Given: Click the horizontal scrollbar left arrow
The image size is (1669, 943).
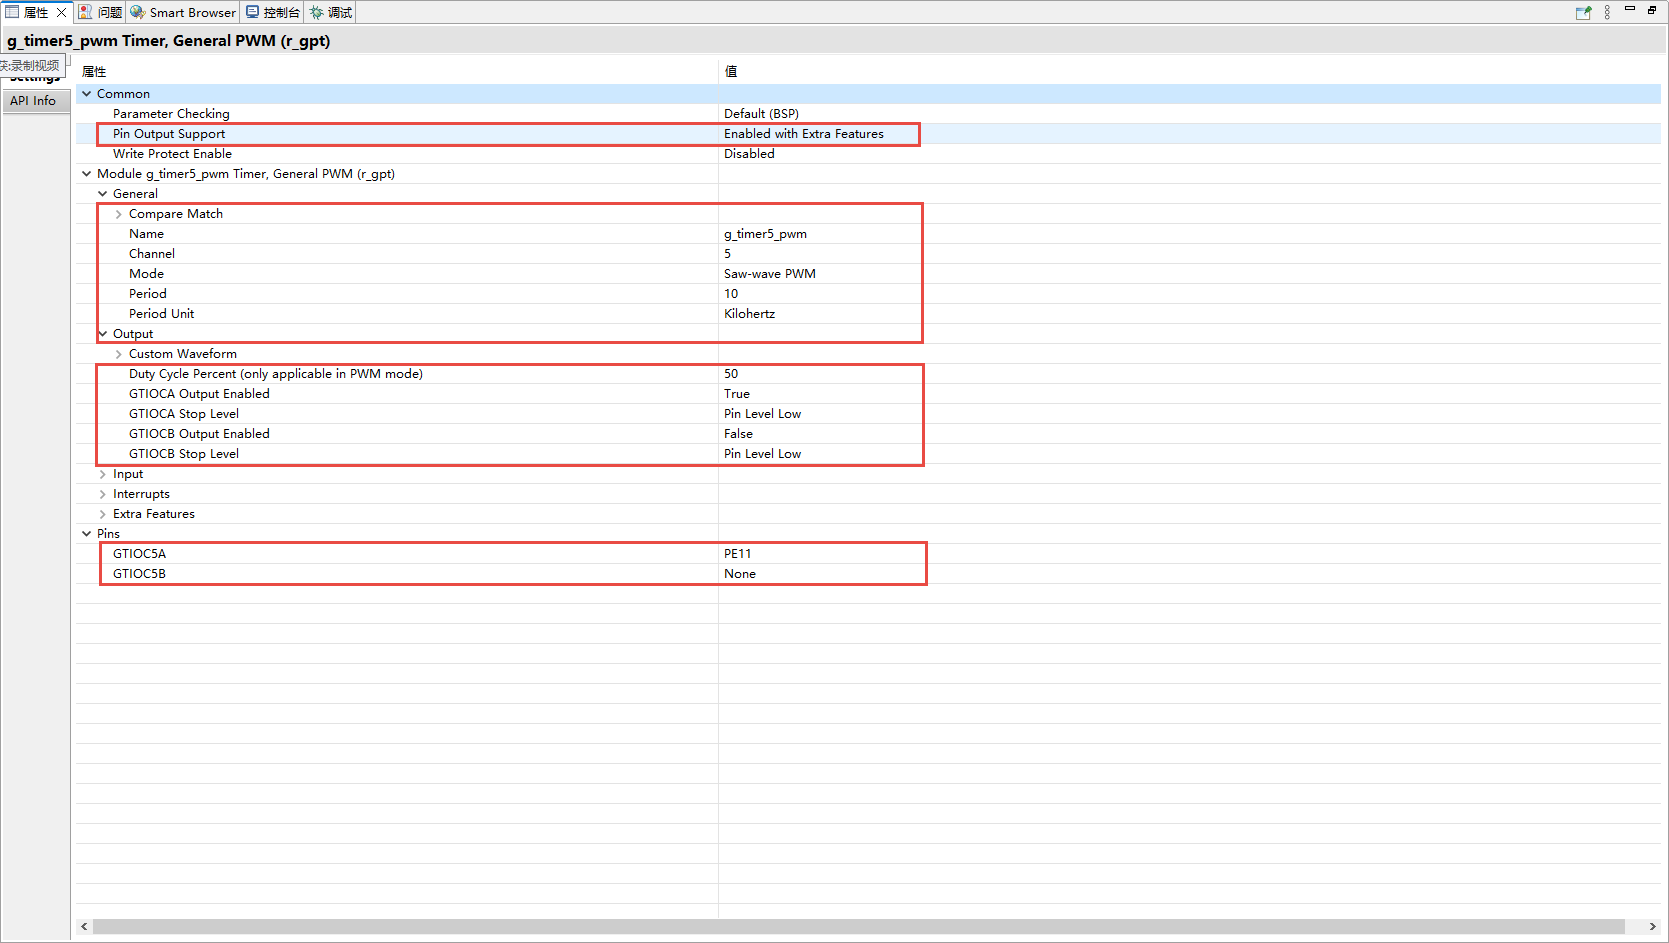Looking at the screenshot, I should point(84,927).
